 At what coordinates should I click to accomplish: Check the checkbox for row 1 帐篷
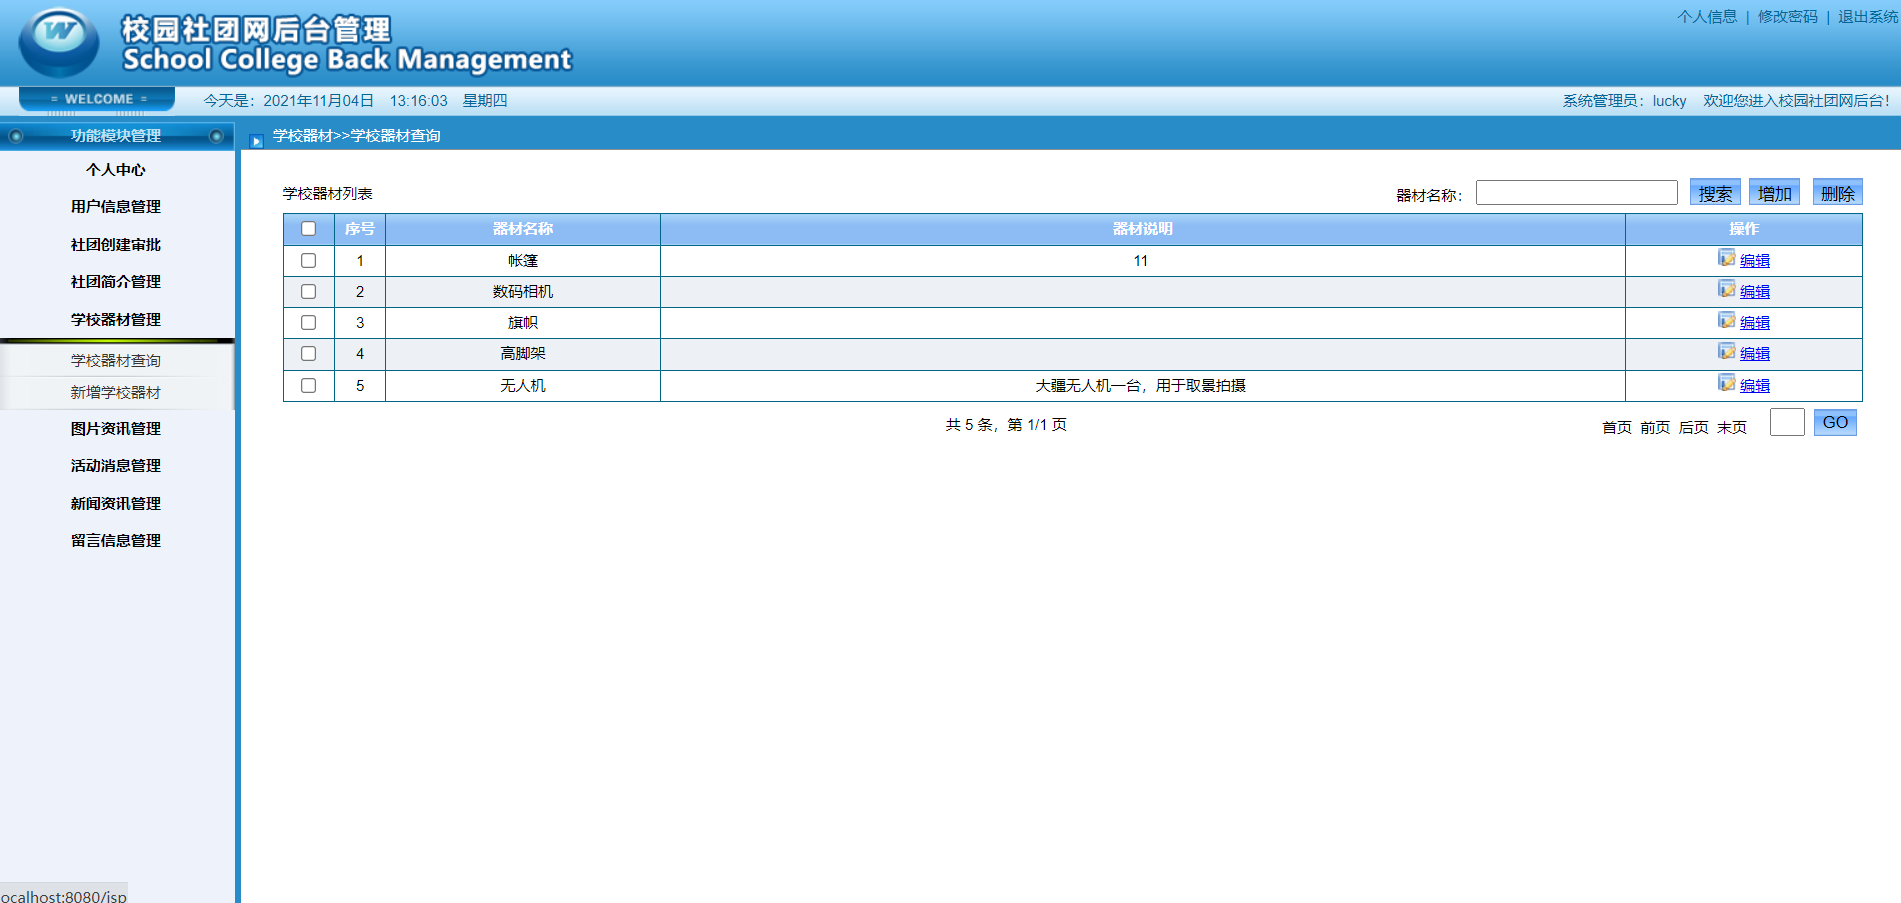point(308,260)
